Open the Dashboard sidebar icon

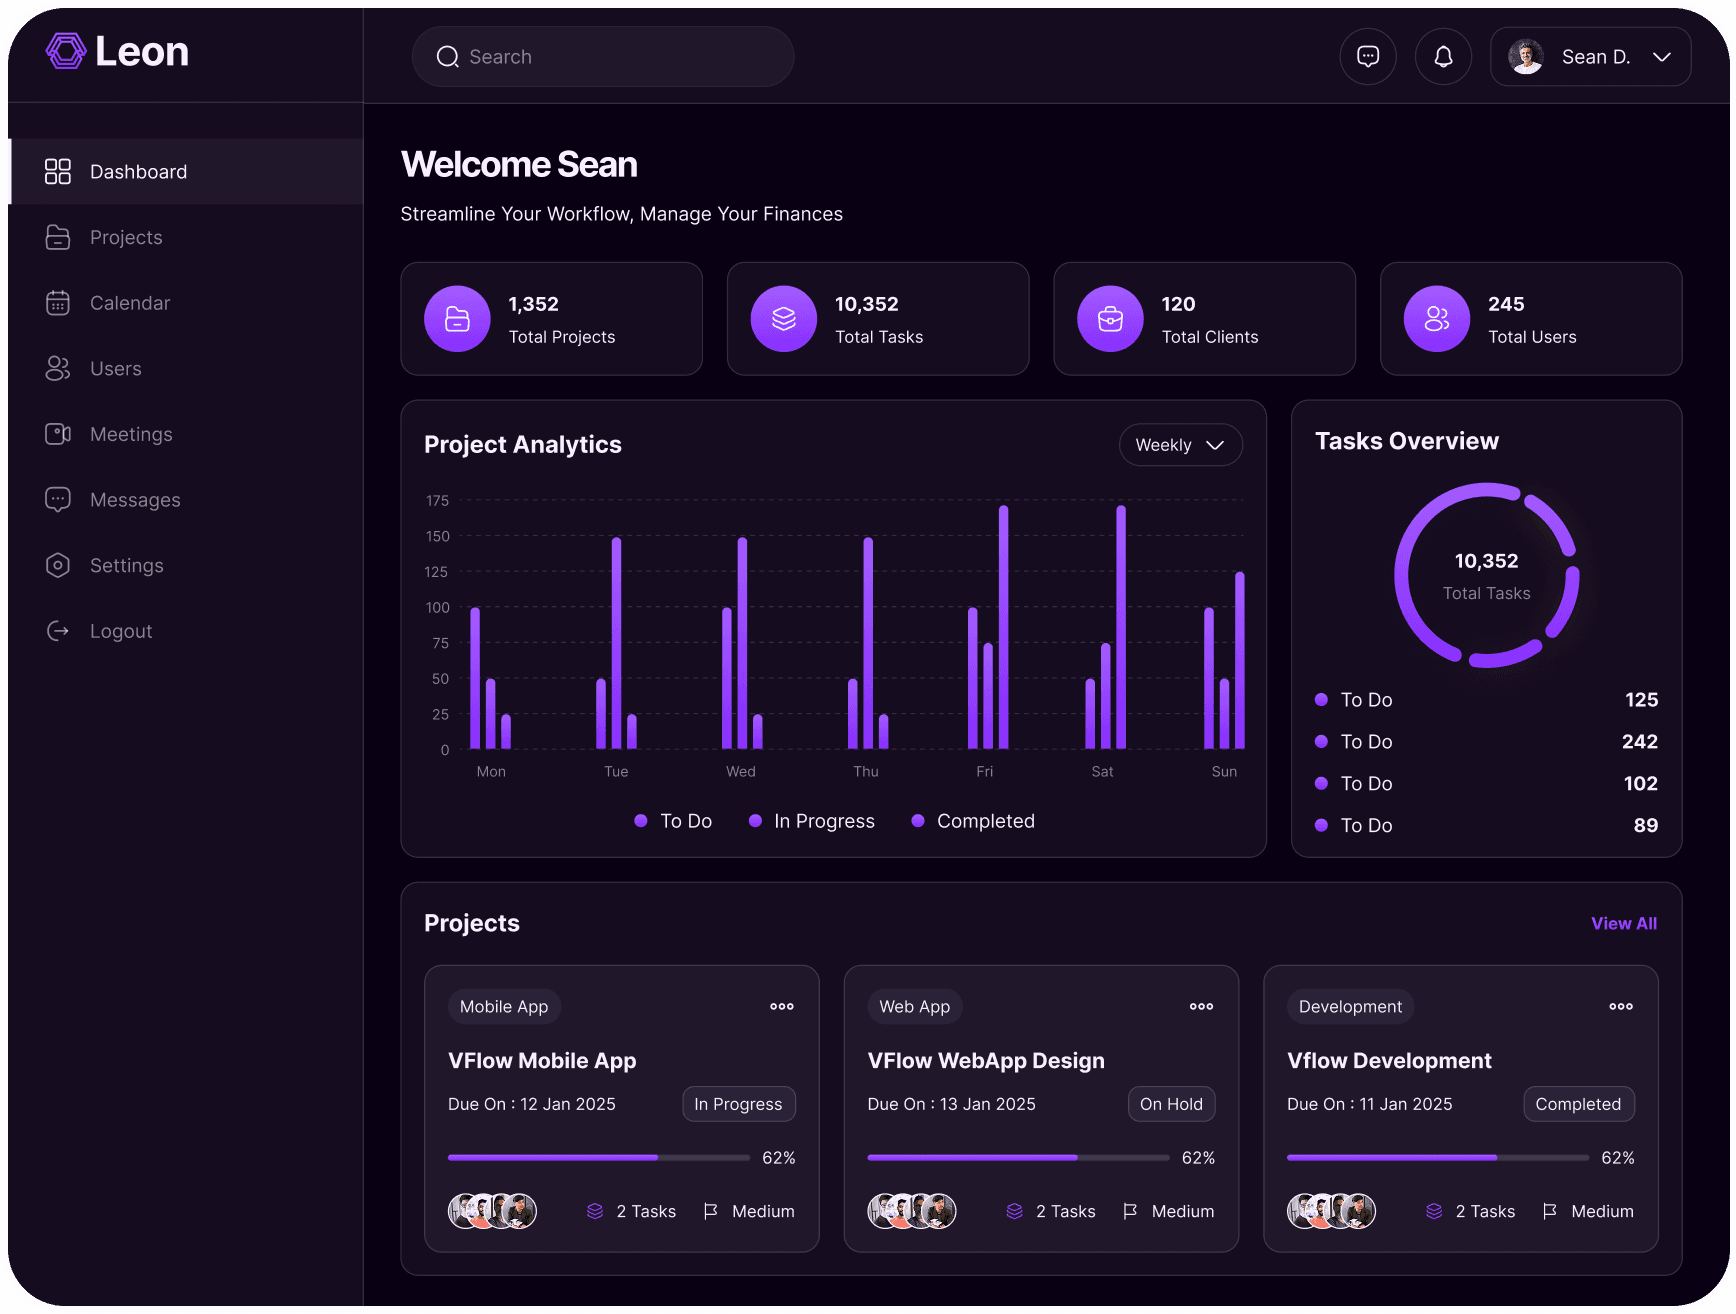click(58, 171)
